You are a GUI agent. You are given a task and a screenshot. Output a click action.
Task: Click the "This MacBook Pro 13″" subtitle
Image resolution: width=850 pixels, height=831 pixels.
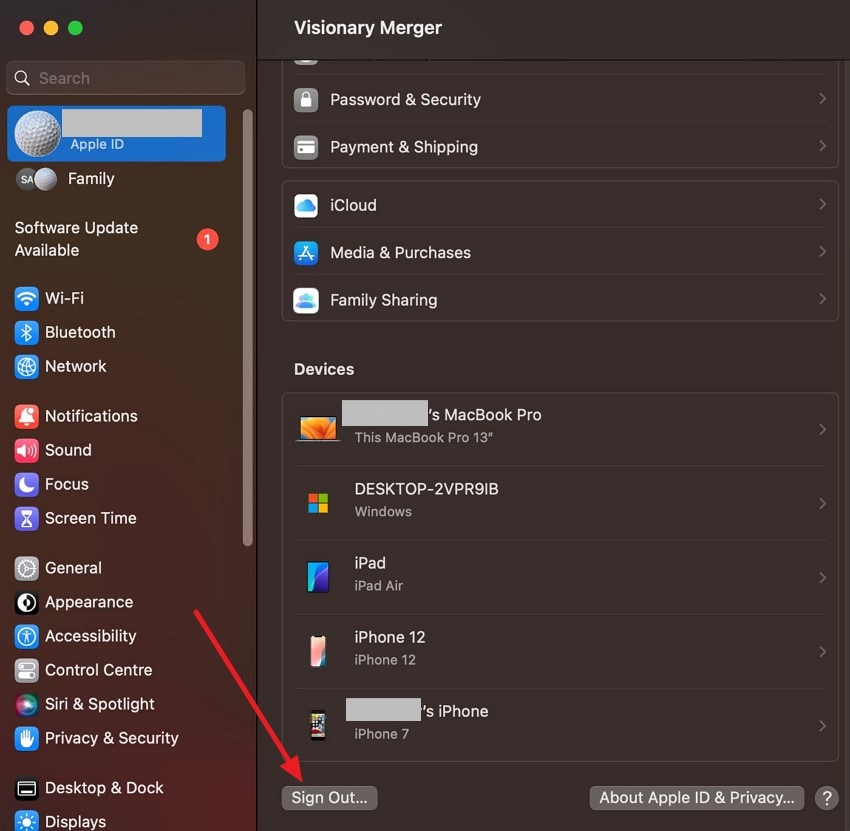coord(424,437)
